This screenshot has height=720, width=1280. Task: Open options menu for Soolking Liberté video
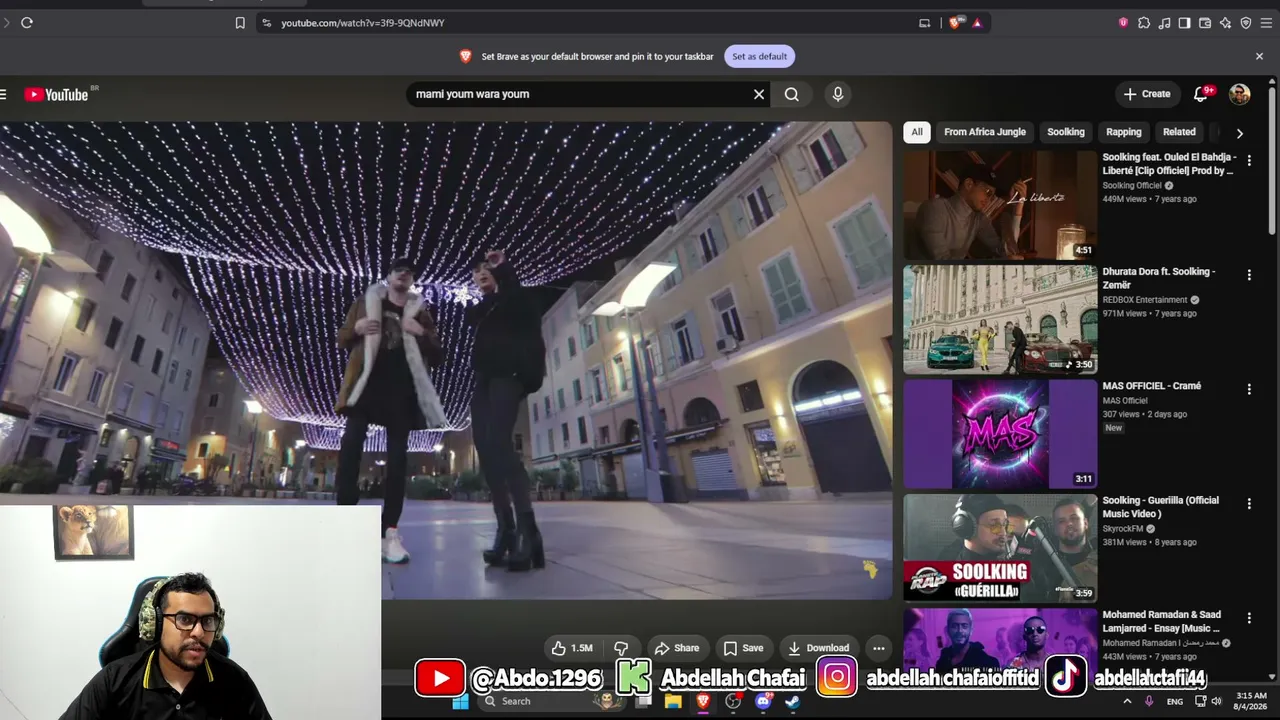(x=1249, y=161)
